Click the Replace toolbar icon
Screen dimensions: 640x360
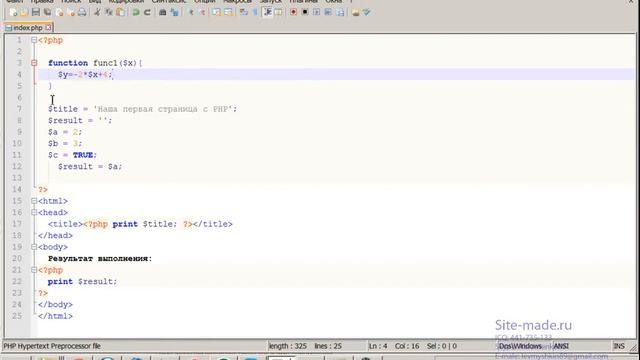(x=175, y=12)
